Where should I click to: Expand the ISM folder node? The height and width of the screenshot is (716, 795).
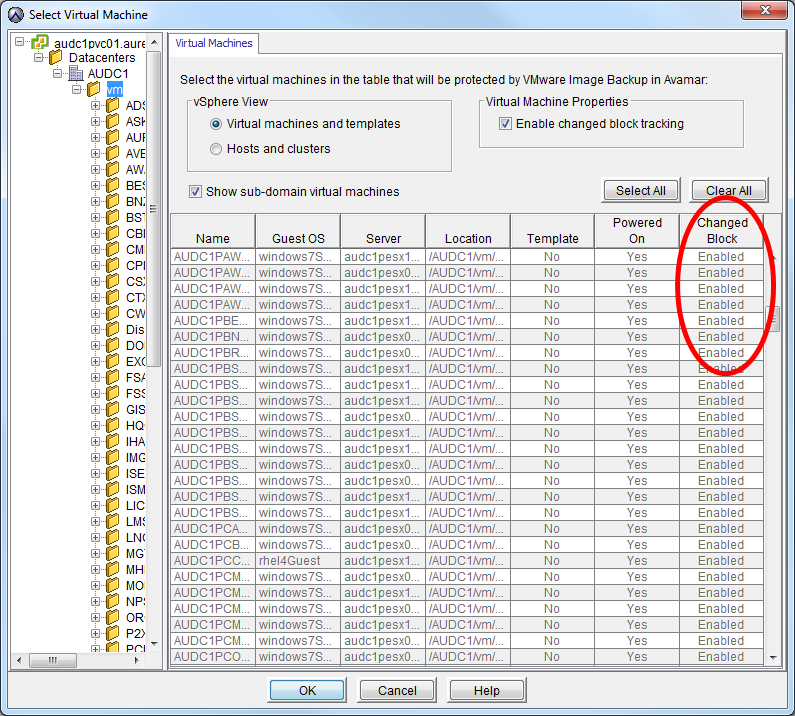point(95,489)
